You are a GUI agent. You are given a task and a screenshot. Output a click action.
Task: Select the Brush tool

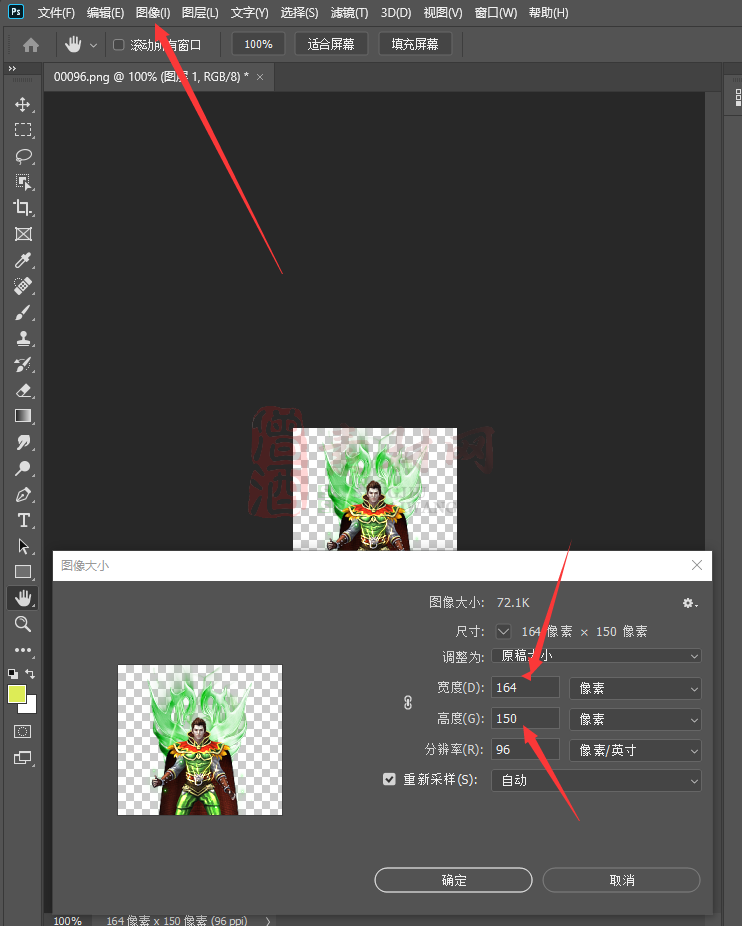coord(23,312)
